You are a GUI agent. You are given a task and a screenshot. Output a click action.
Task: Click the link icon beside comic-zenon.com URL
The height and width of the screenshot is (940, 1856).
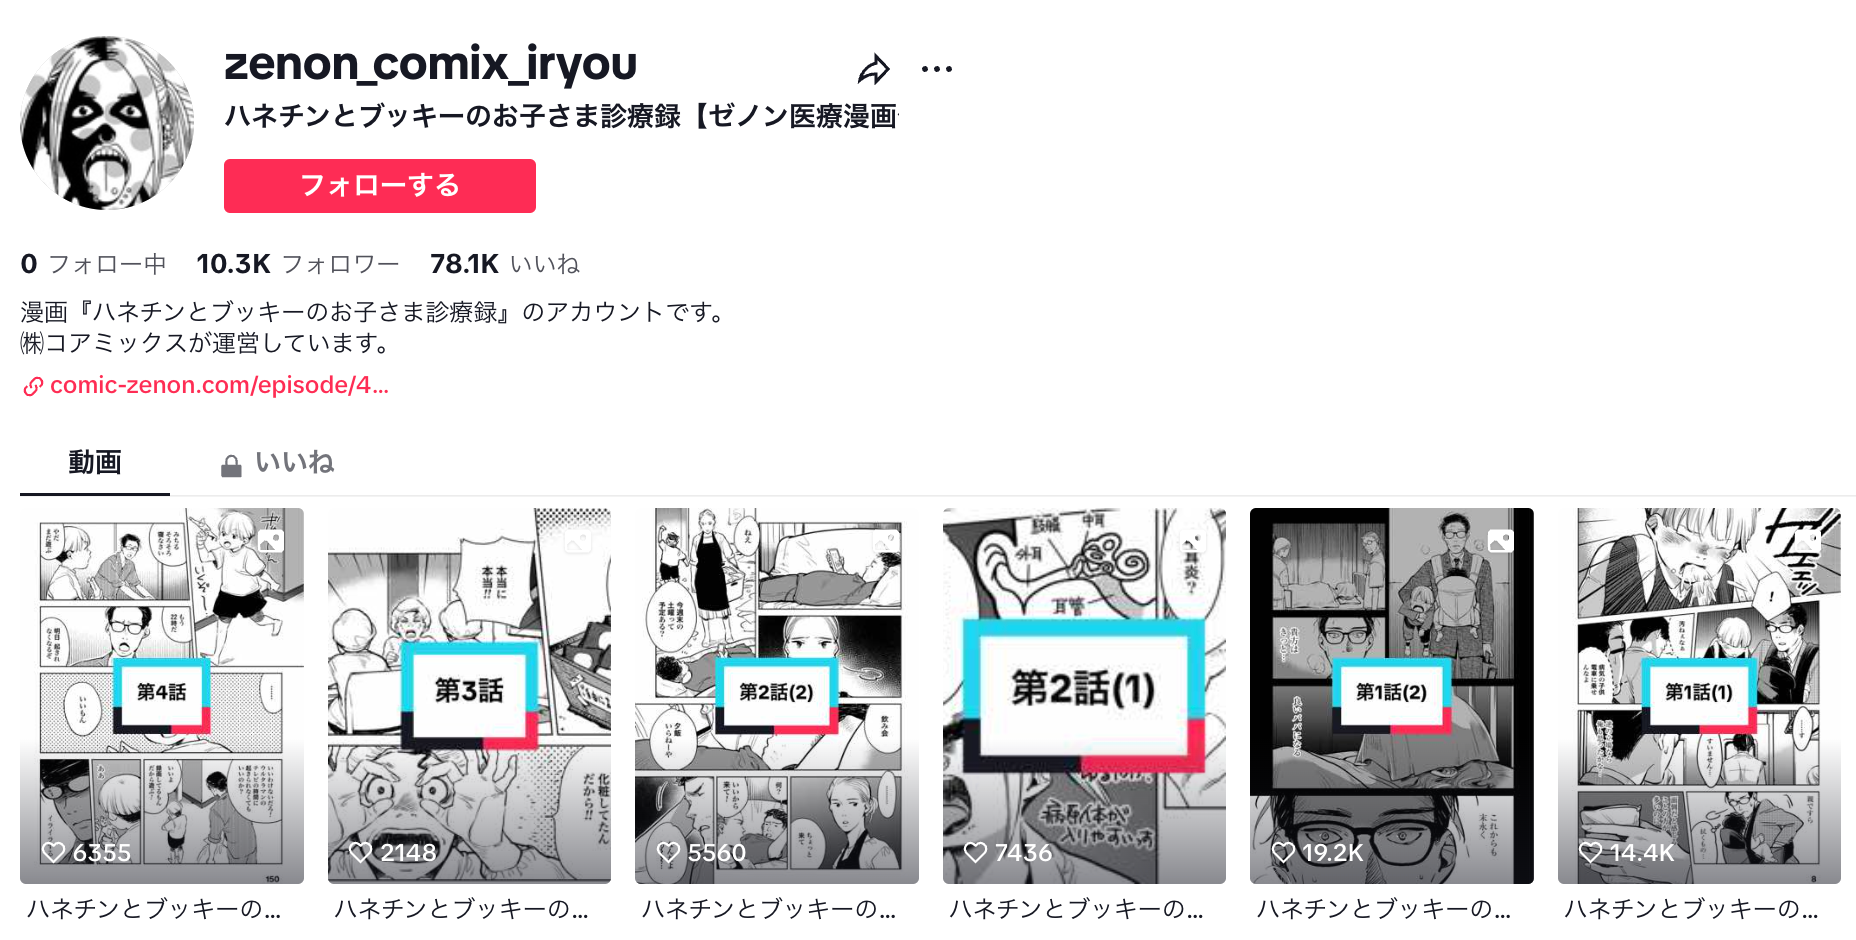coord(33,386)
